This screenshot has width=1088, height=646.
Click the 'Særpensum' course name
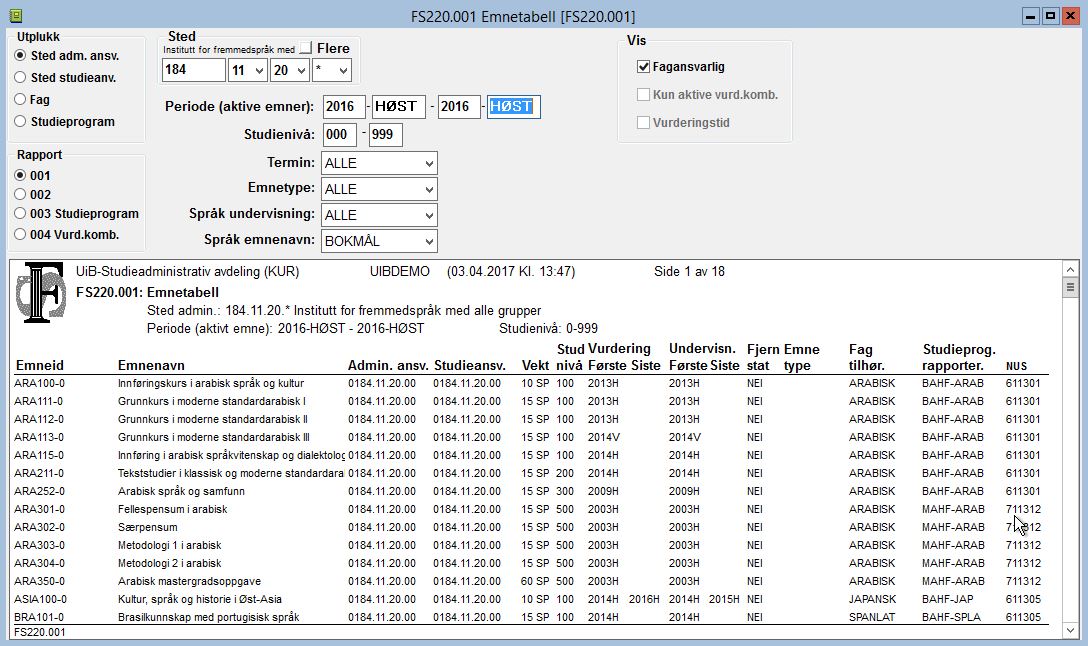pyautogui.click(x=148, y=528)
